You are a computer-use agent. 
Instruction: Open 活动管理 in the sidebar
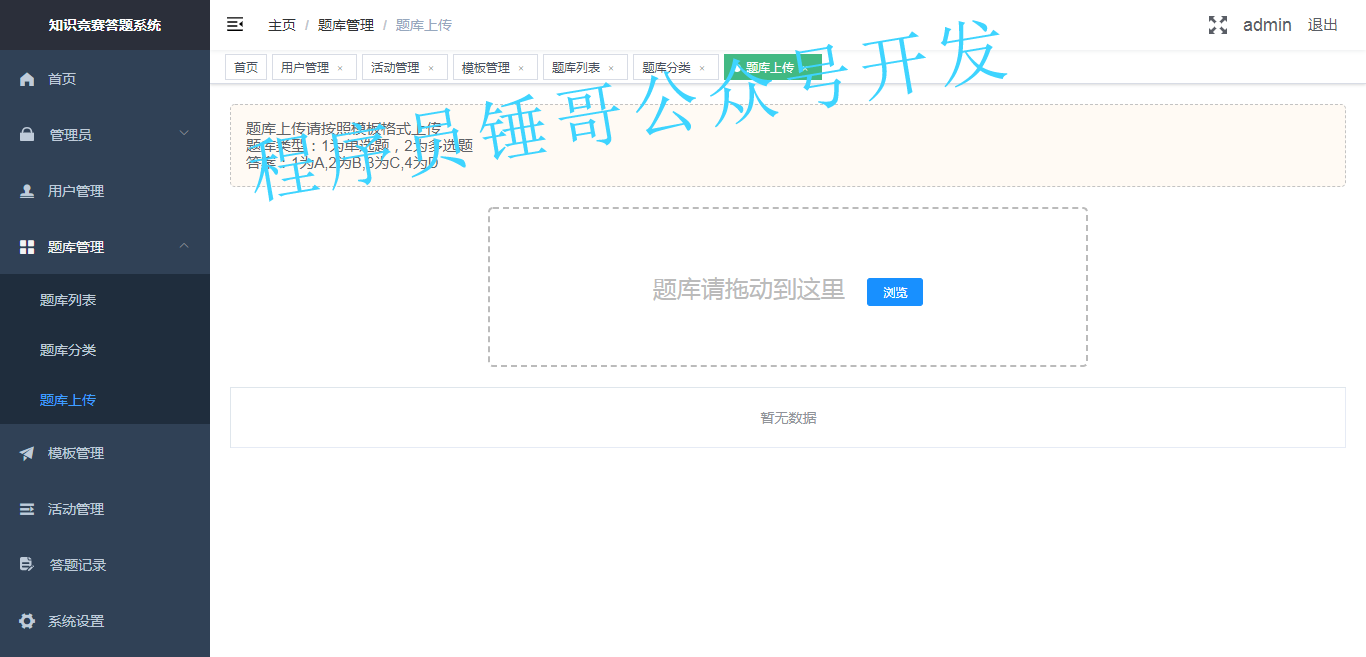click(105, 509)
